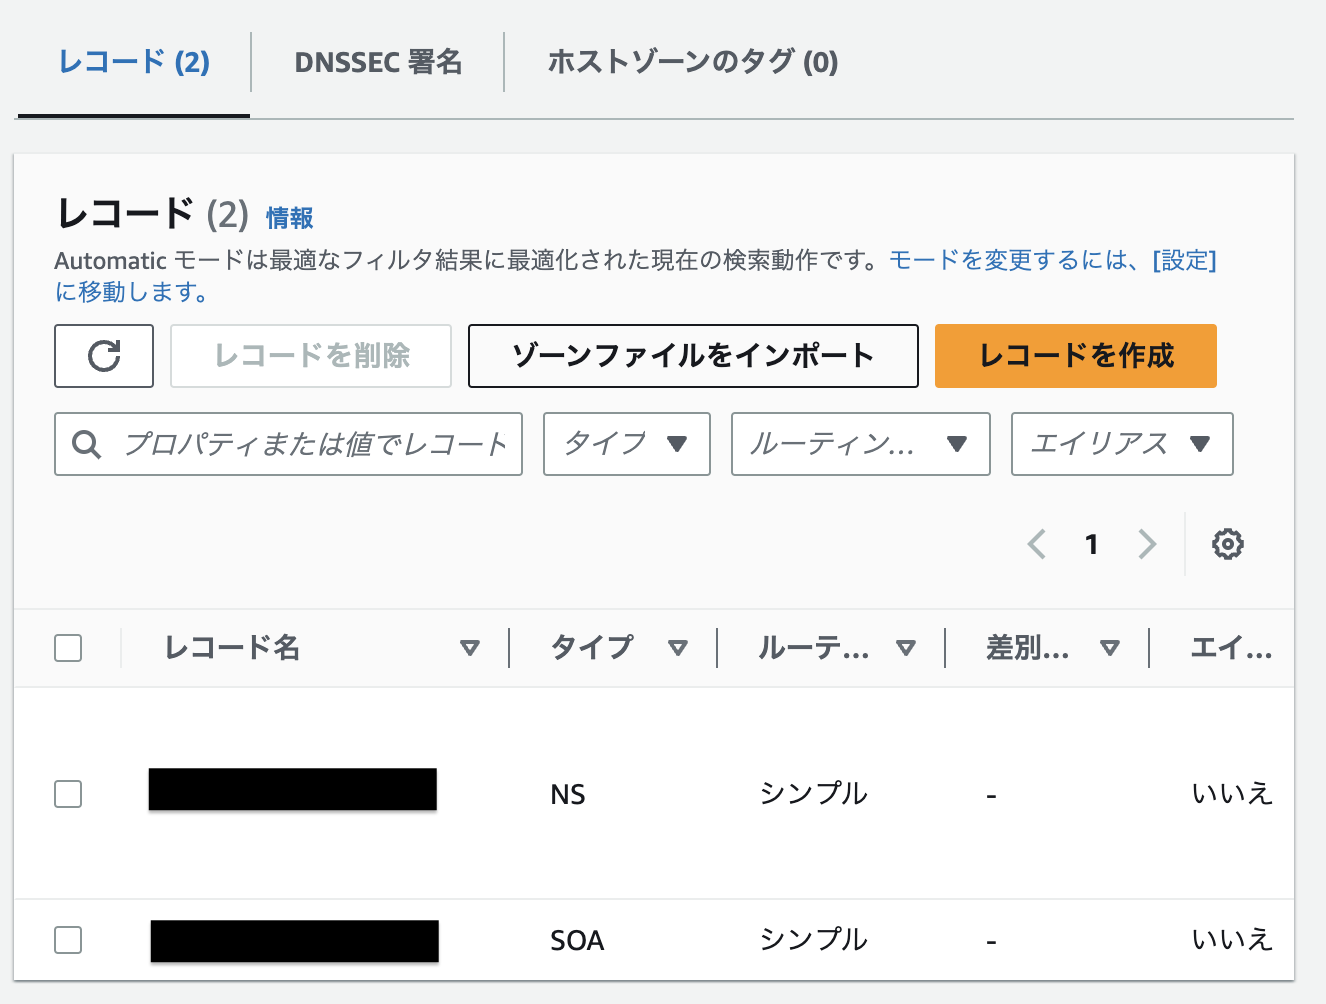Click the record search input field
This screenshot has height=1004, width=1326.
pos(300,444)
